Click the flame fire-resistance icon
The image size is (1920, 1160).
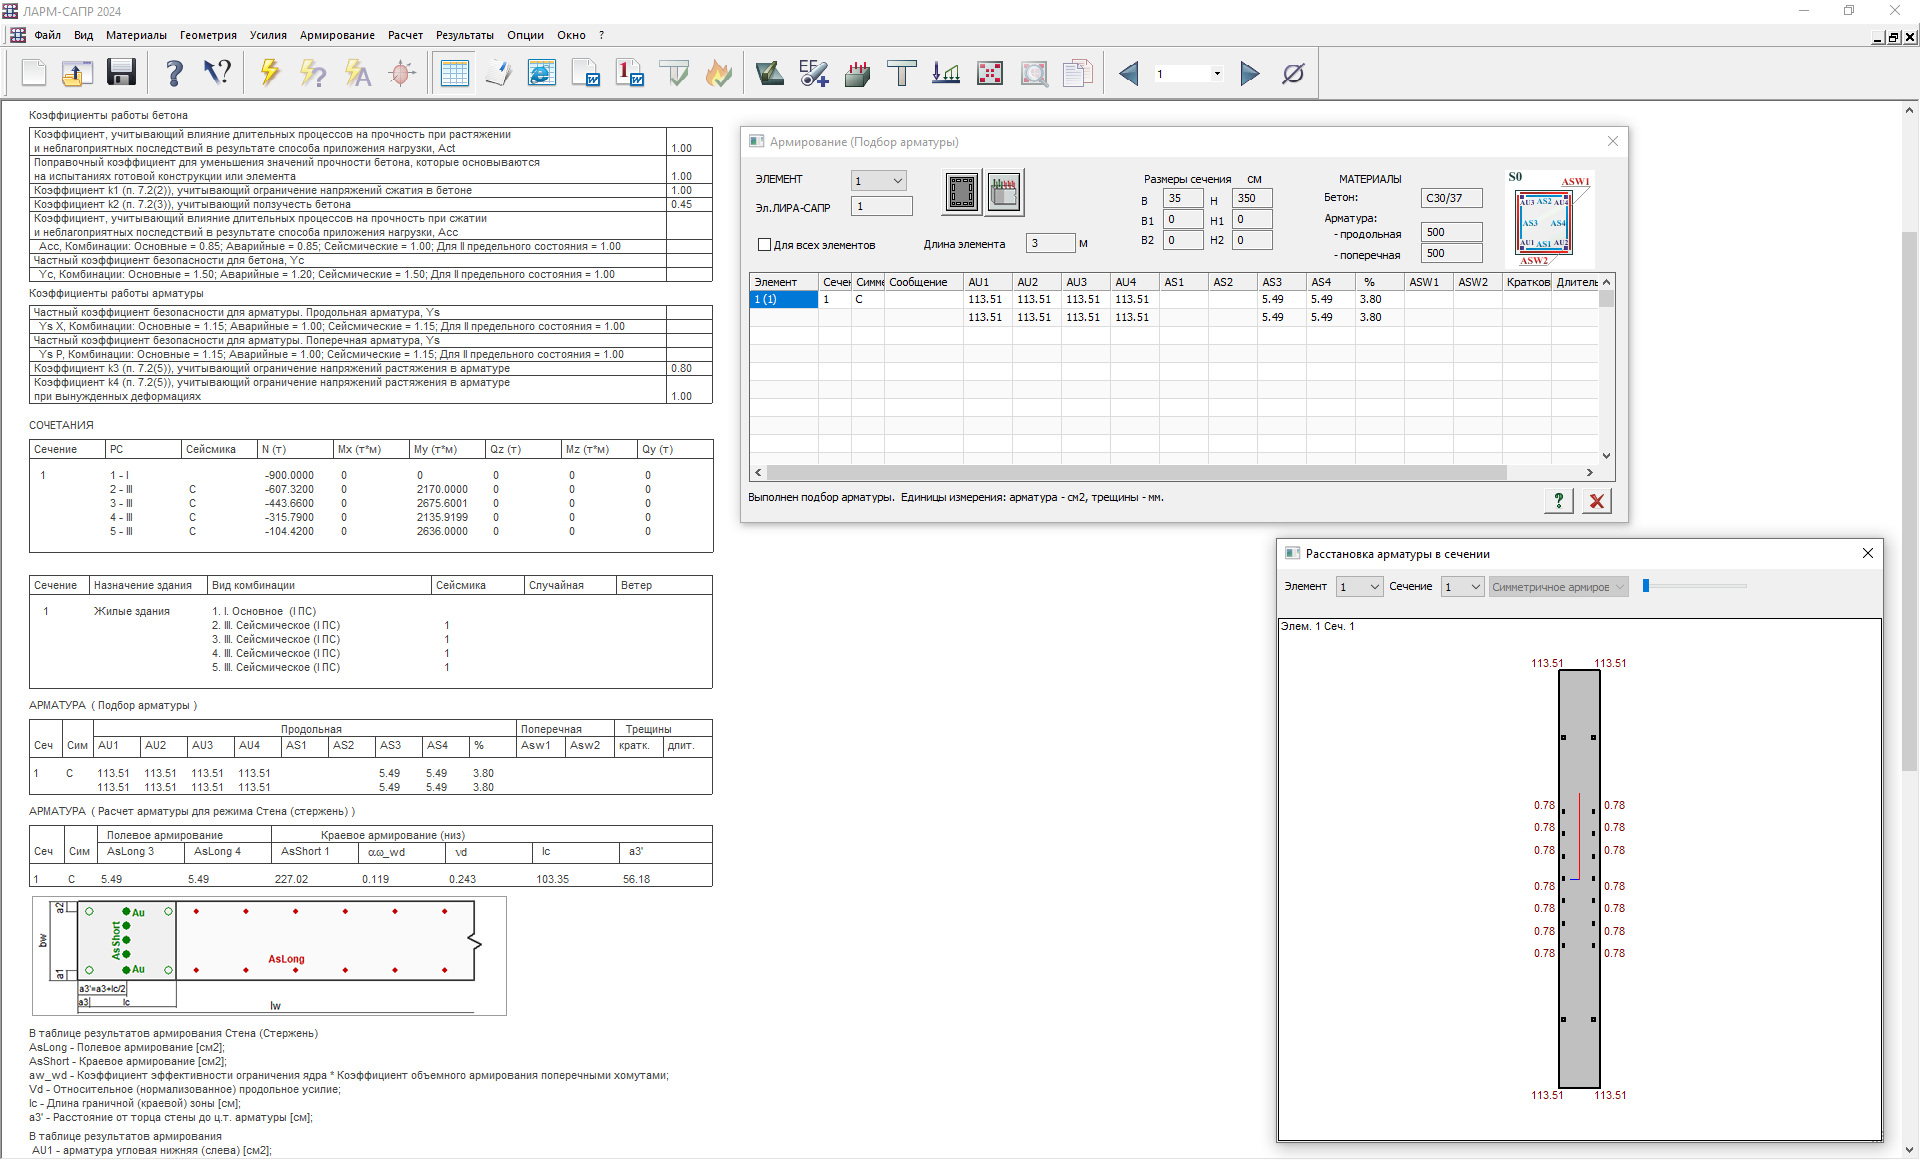pos(718,73)
